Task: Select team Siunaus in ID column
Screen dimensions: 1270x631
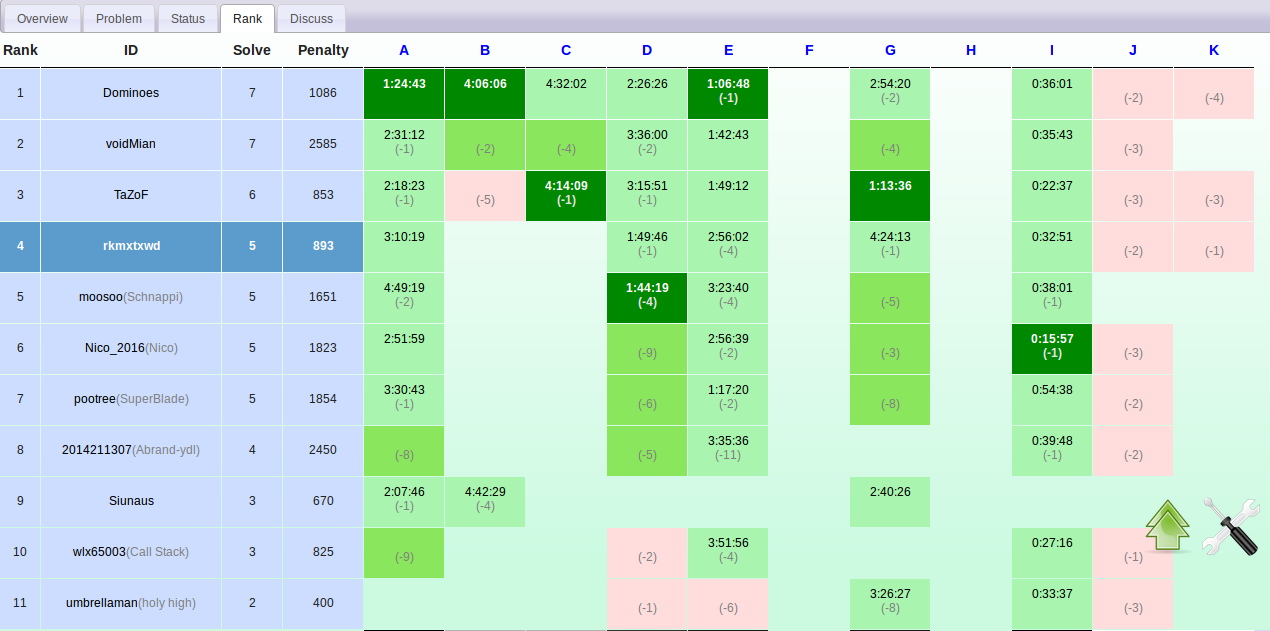Action: [x=131, y=501]
